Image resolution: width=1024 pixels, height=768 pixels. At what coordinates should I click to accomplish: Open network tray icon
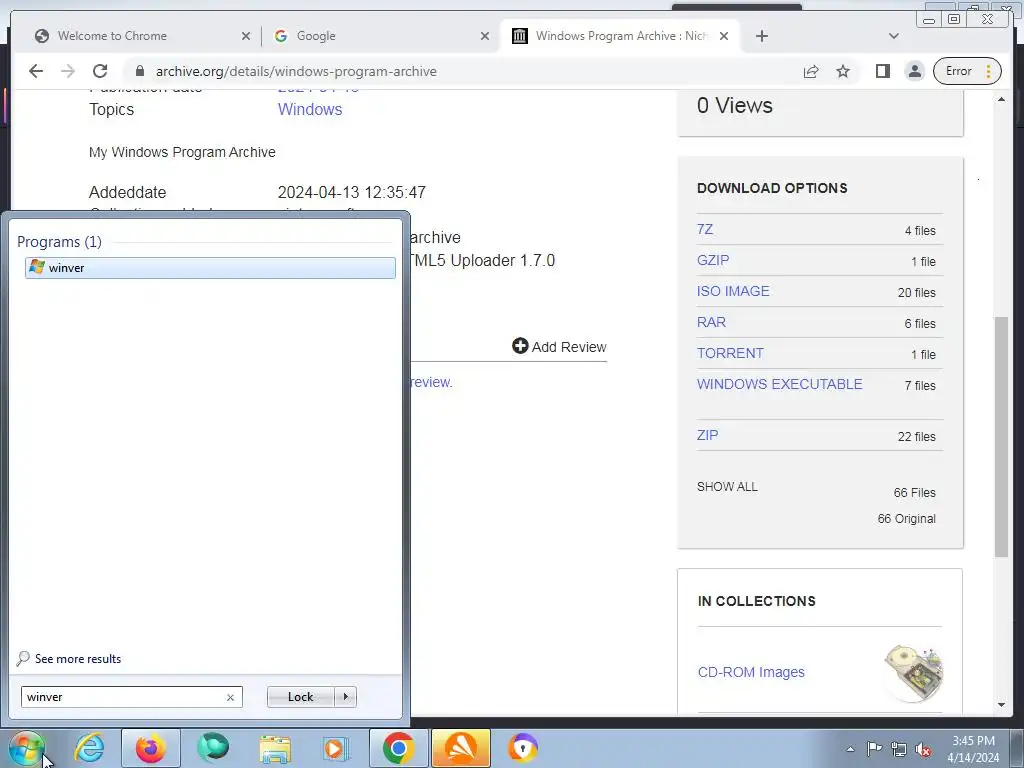point(899,749)
